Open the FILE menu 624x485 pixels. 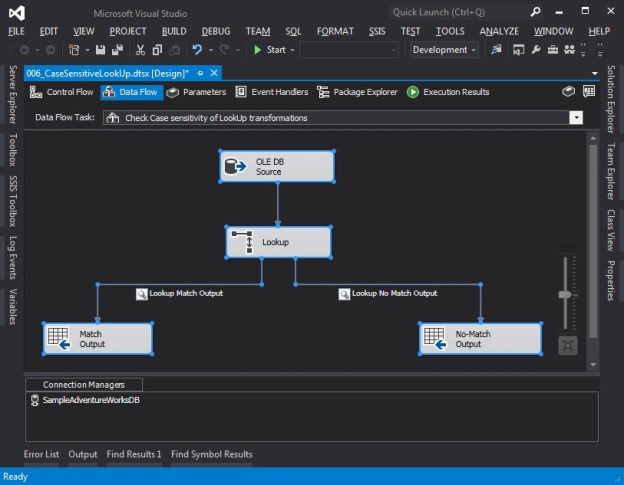pyautogui.click(x=16, y=31)
